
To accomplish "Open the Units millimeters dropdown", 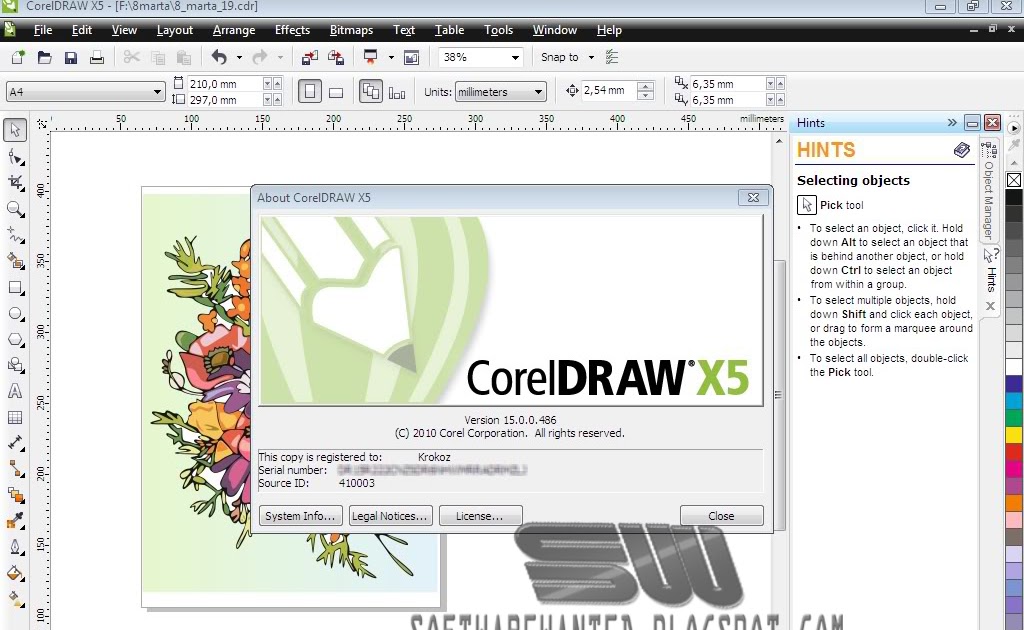I will 538,92.
